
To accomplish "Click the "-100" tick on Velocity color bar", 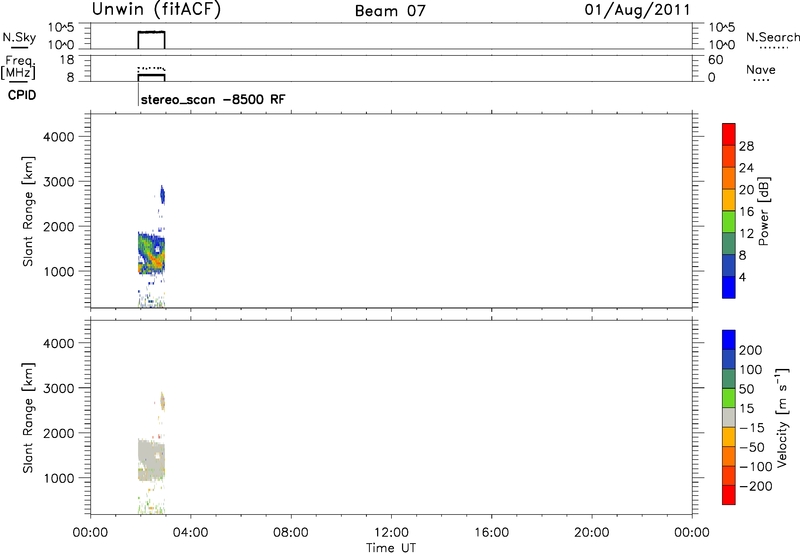I will (756, 467).
